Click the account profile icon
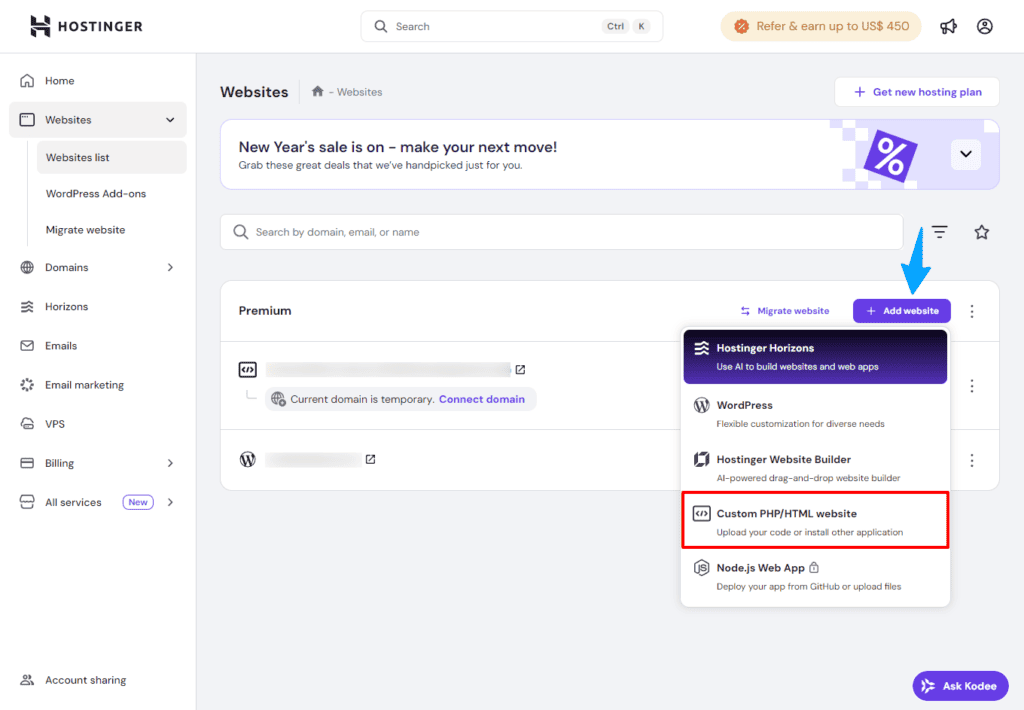The width and height of the screenshot is (1024, 710). [984, 26]
